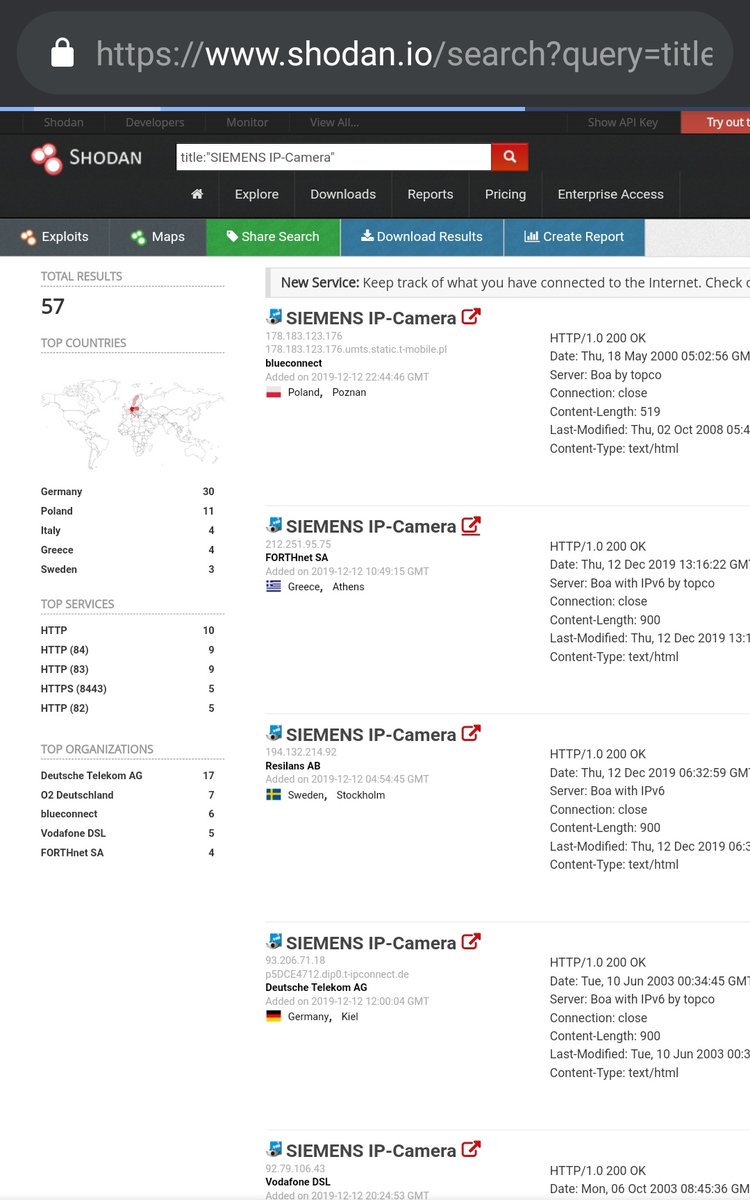Open SIEMENS IP-Camera result 178.183.123.176
750x1200 pixels.
371,318
